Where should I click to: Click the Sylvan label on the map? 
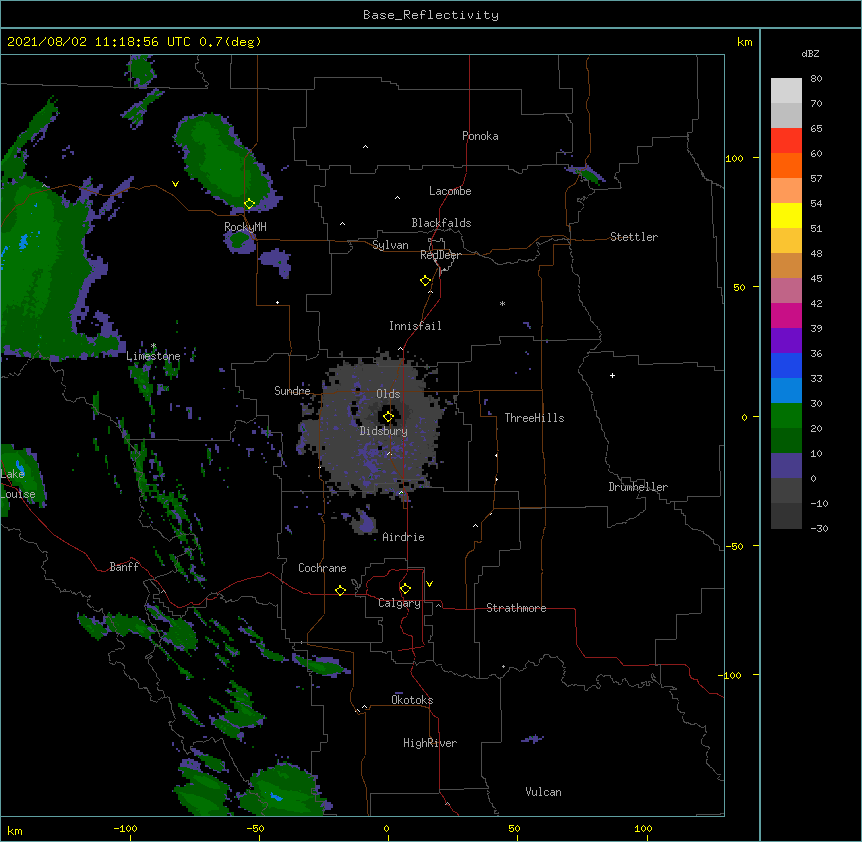(390, 245)
